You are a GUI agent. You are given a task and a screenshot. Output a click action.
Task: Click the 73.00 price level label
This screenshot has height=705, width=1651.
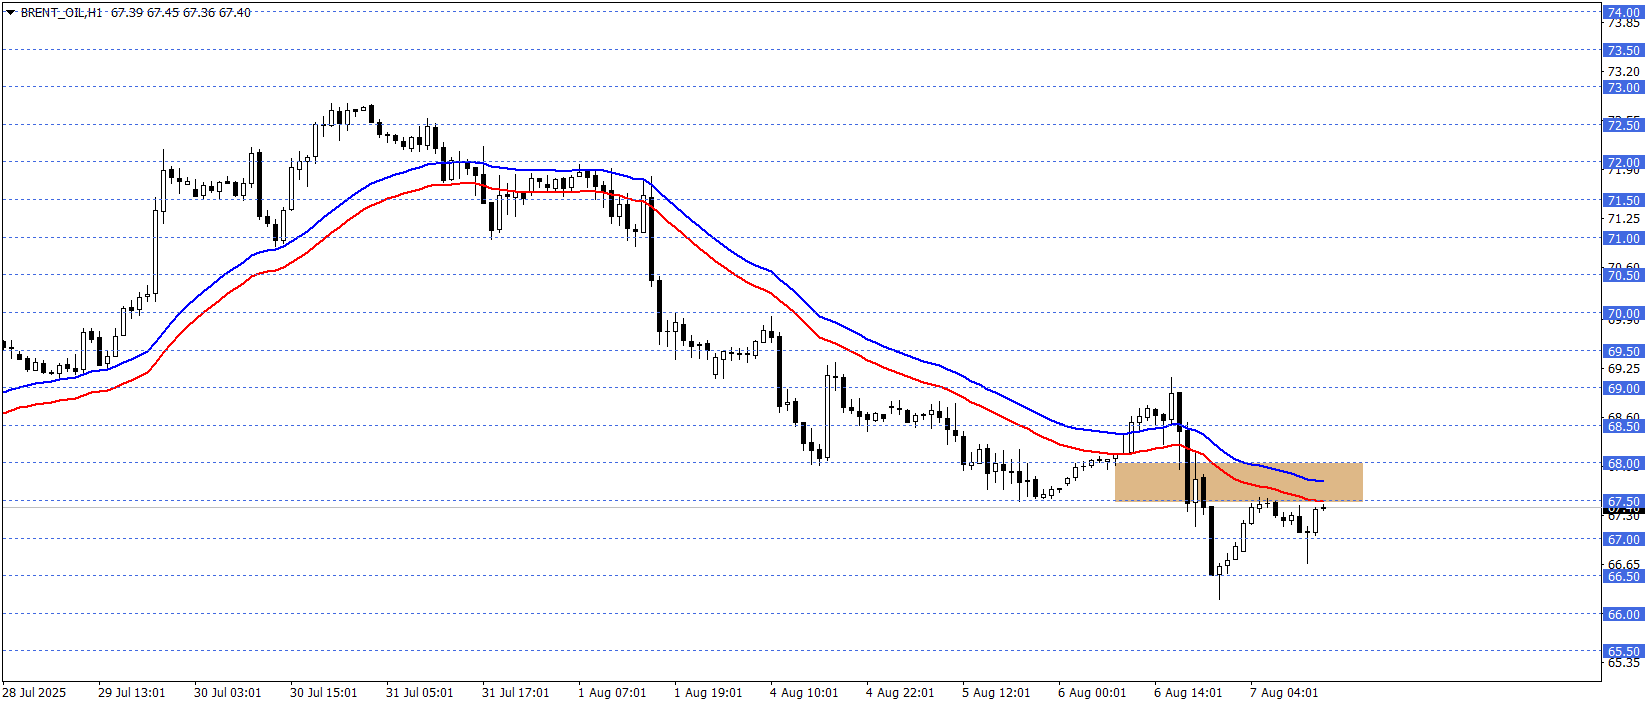[1623, 87]
